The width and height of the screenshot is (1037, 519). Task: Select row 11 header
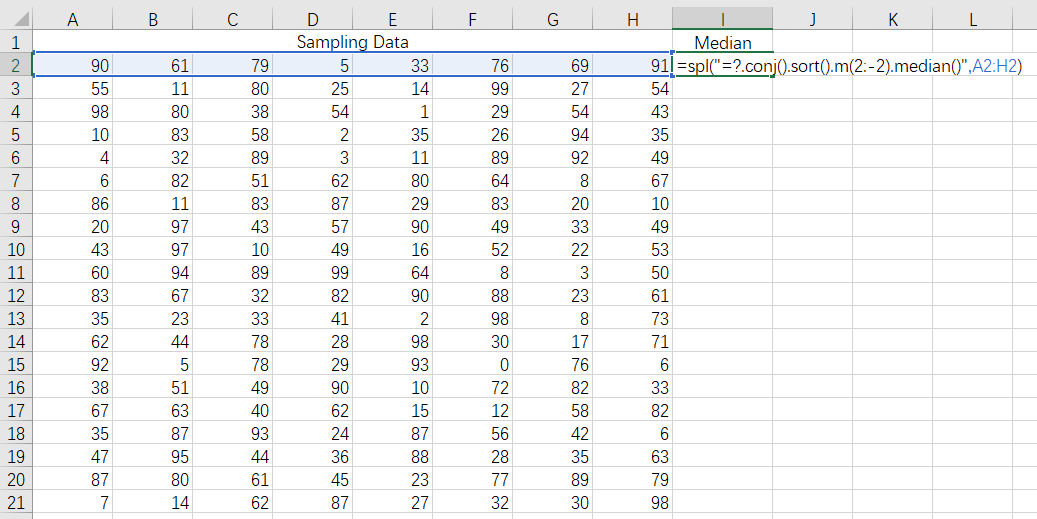pos(17,272)
